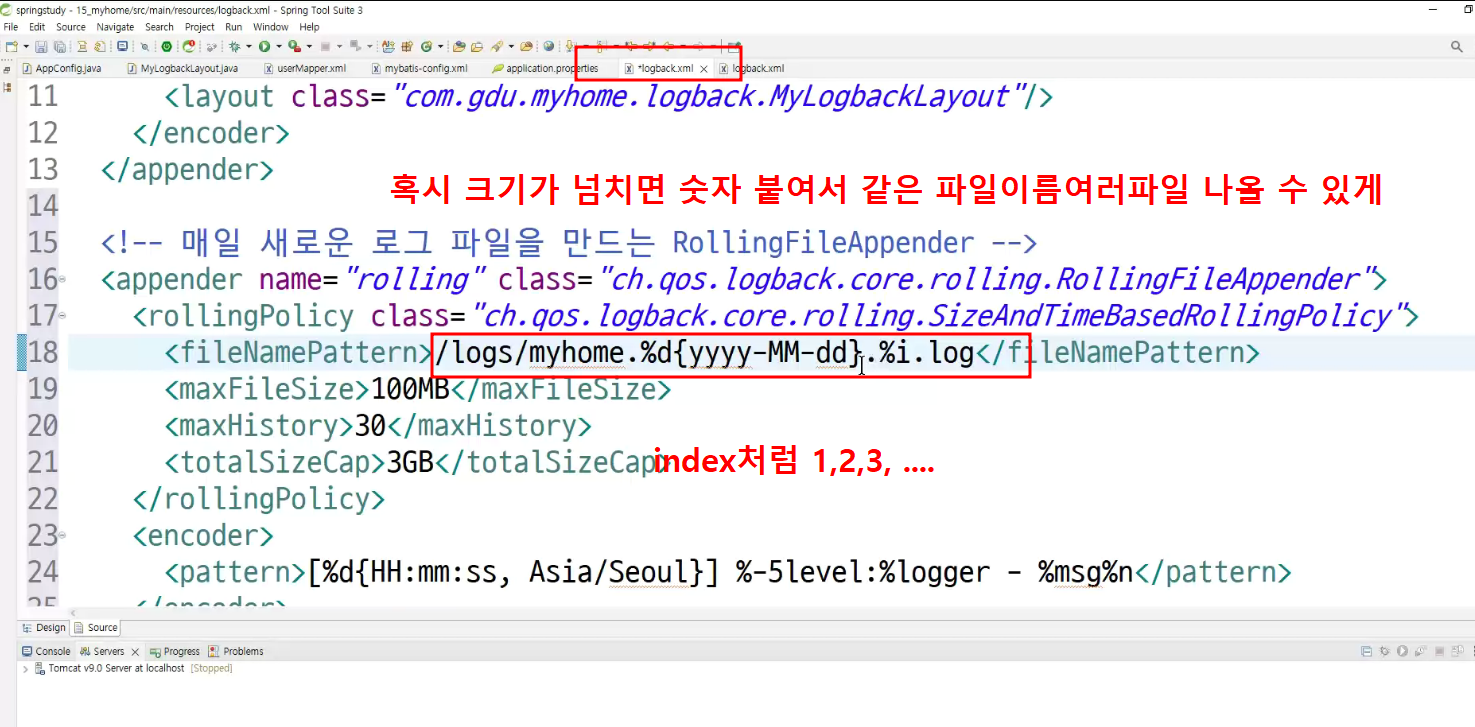Click the SizeAndTimeBasedRollingPolicy class value
1475x727 pixels.
(937, 316)
